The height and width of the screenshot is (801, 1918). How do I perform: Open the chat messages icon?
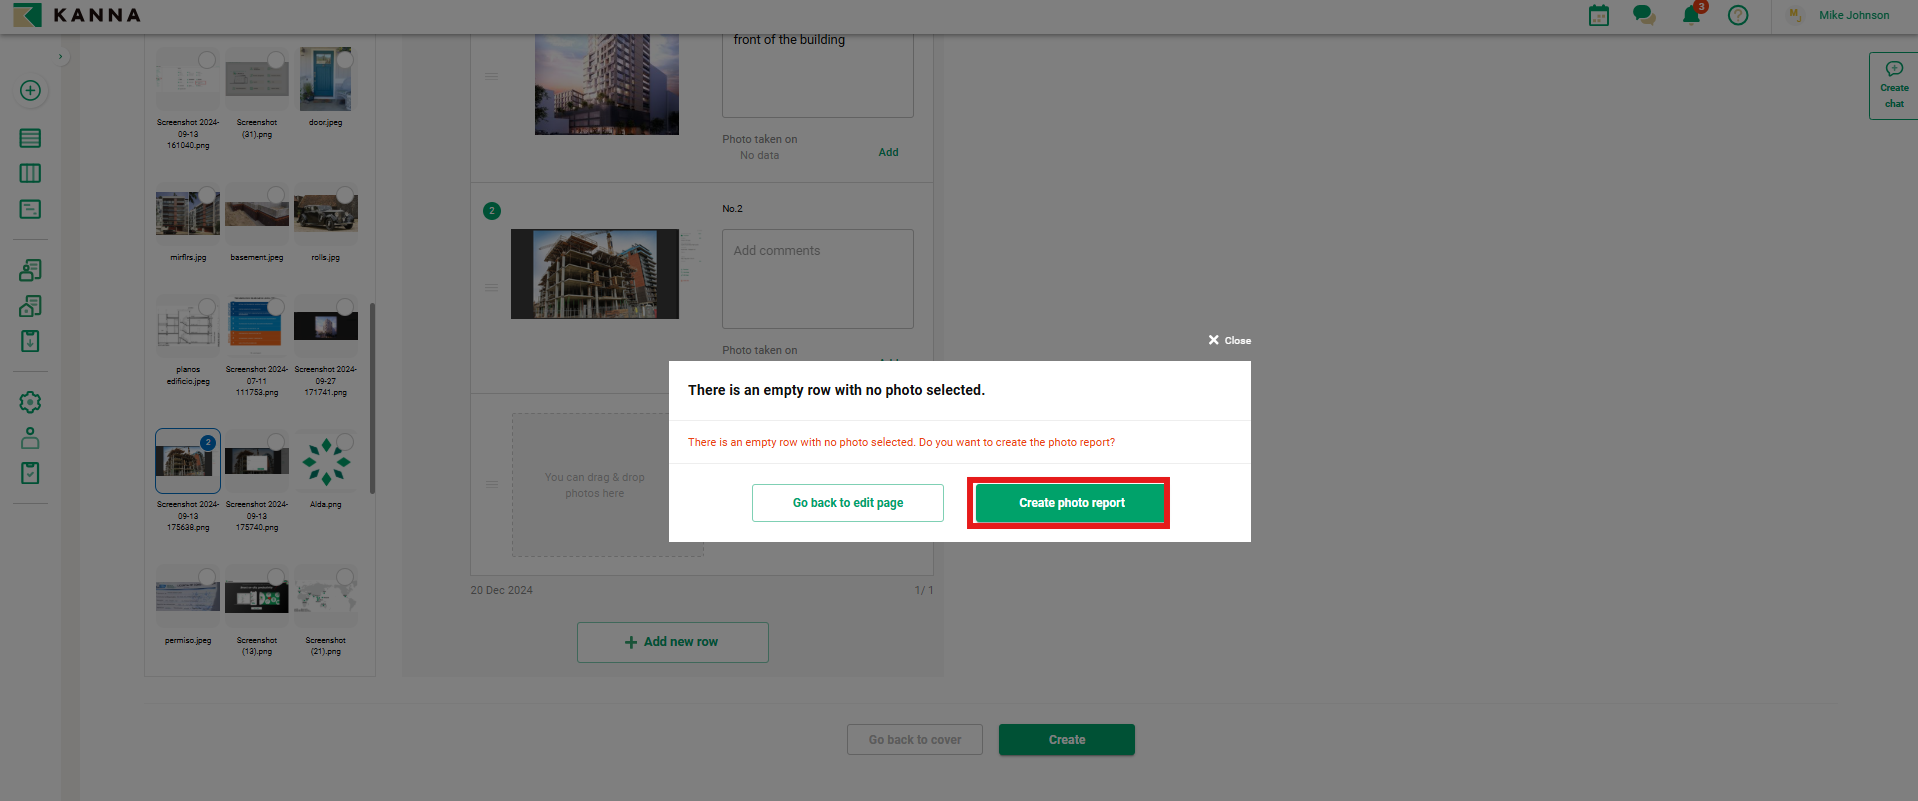1643,15
